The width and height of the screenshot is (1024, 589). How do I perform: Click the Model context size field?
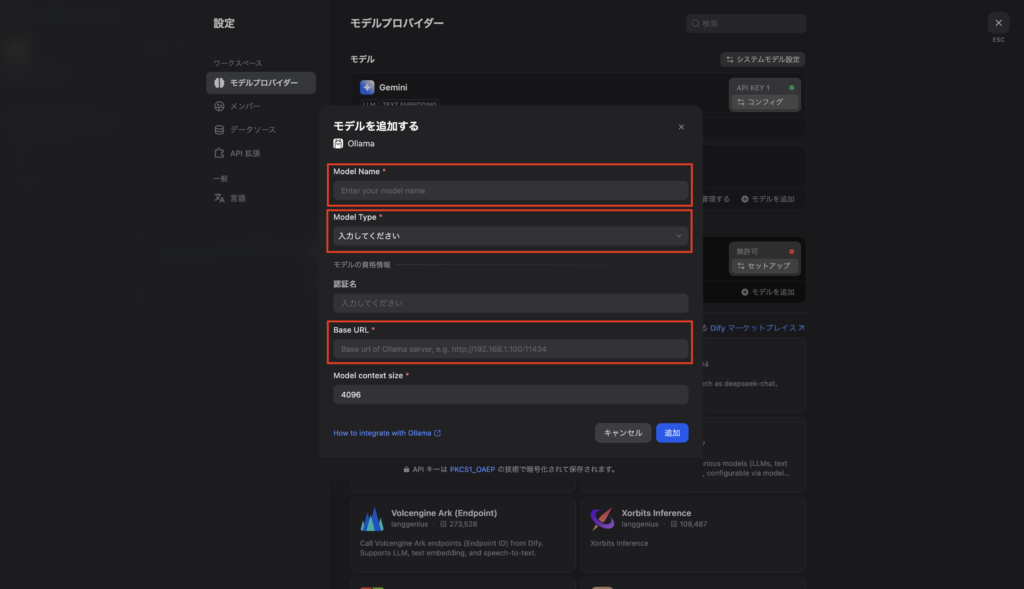coord(510,395)
